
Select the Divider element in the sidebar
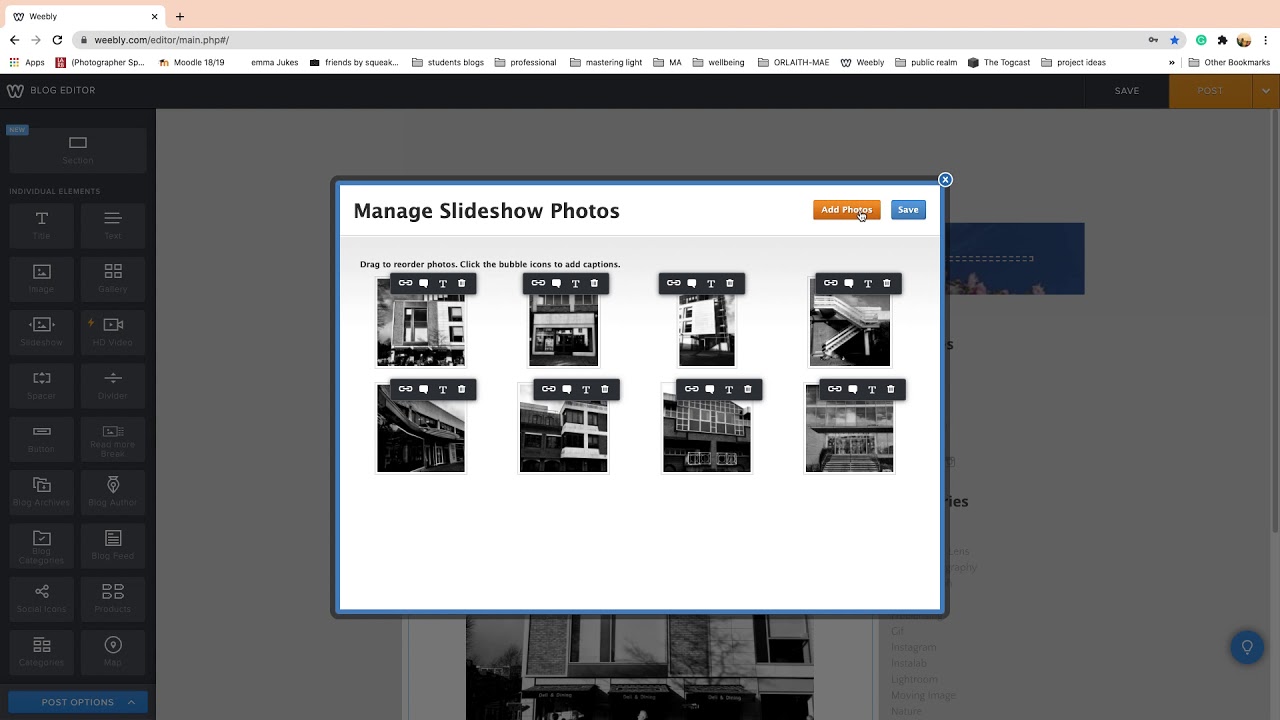point(113,385)
